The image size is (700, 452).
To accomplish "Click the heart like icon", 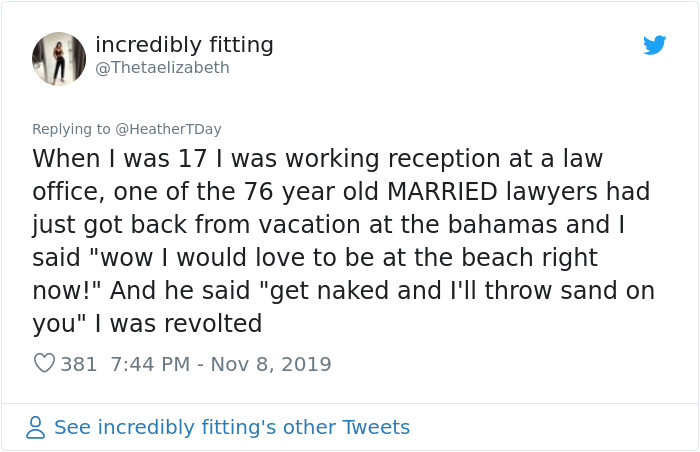I will coord(44,364).
